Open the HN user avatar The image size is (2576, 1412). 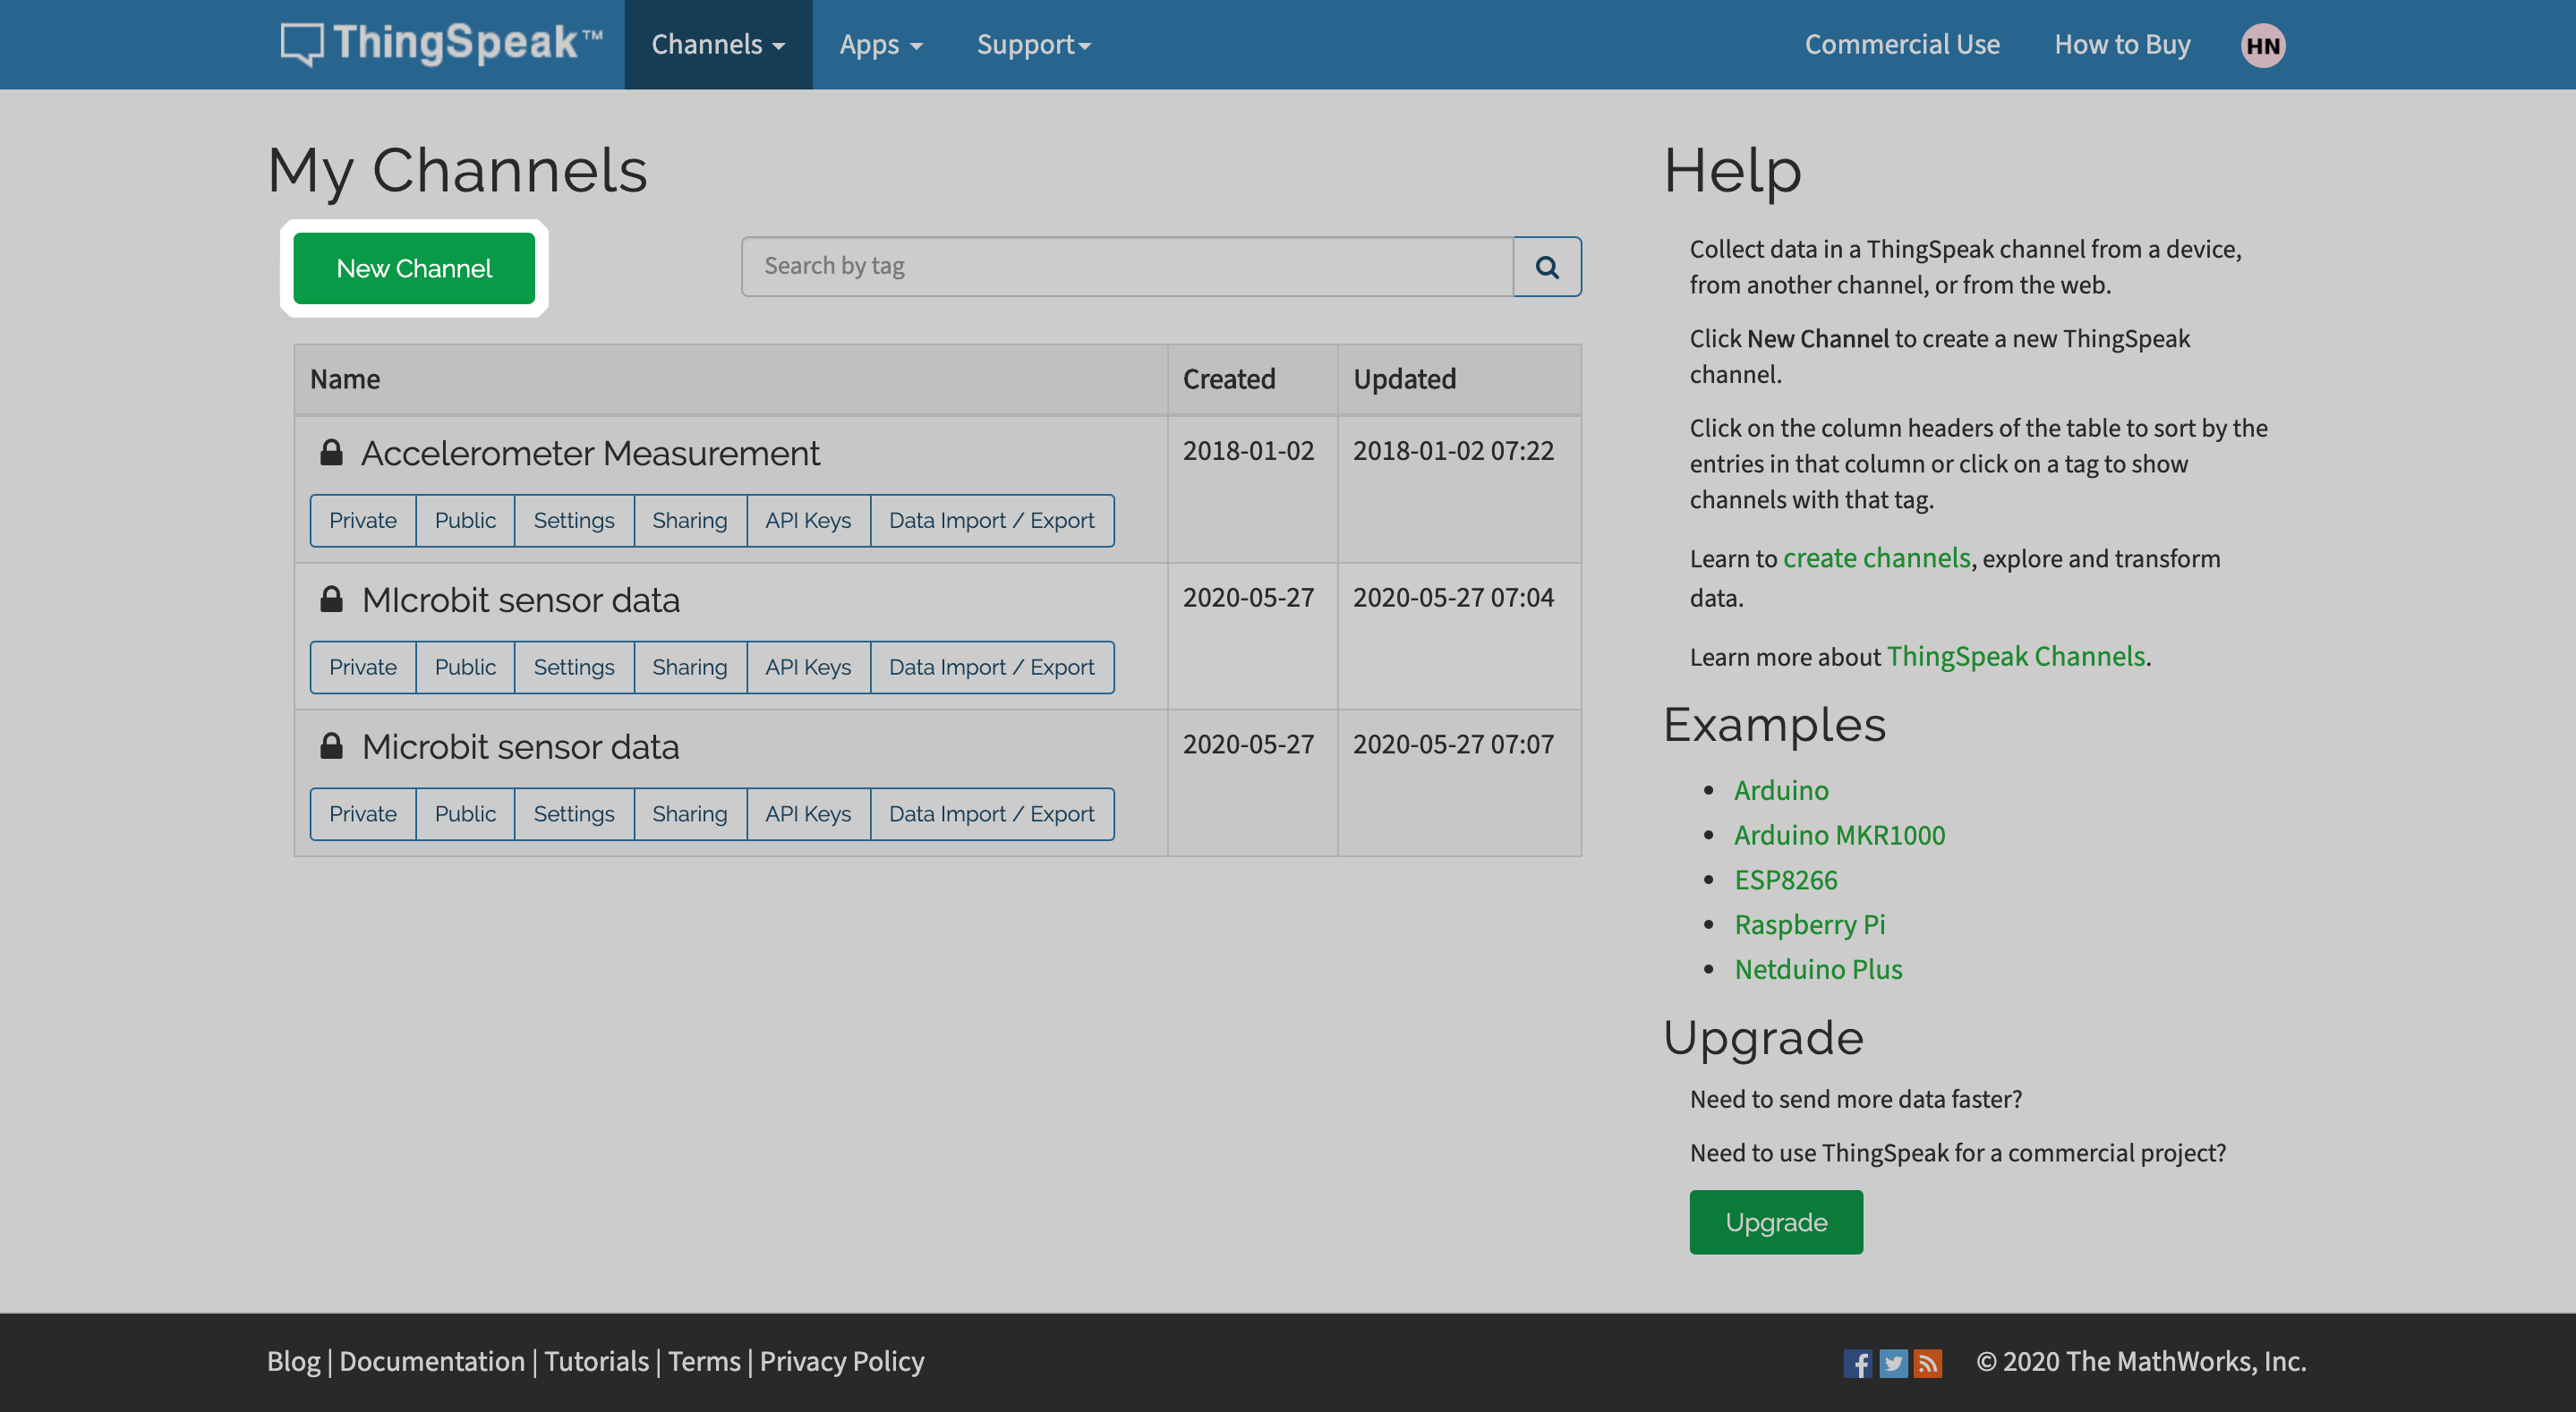coord(2262,45)
